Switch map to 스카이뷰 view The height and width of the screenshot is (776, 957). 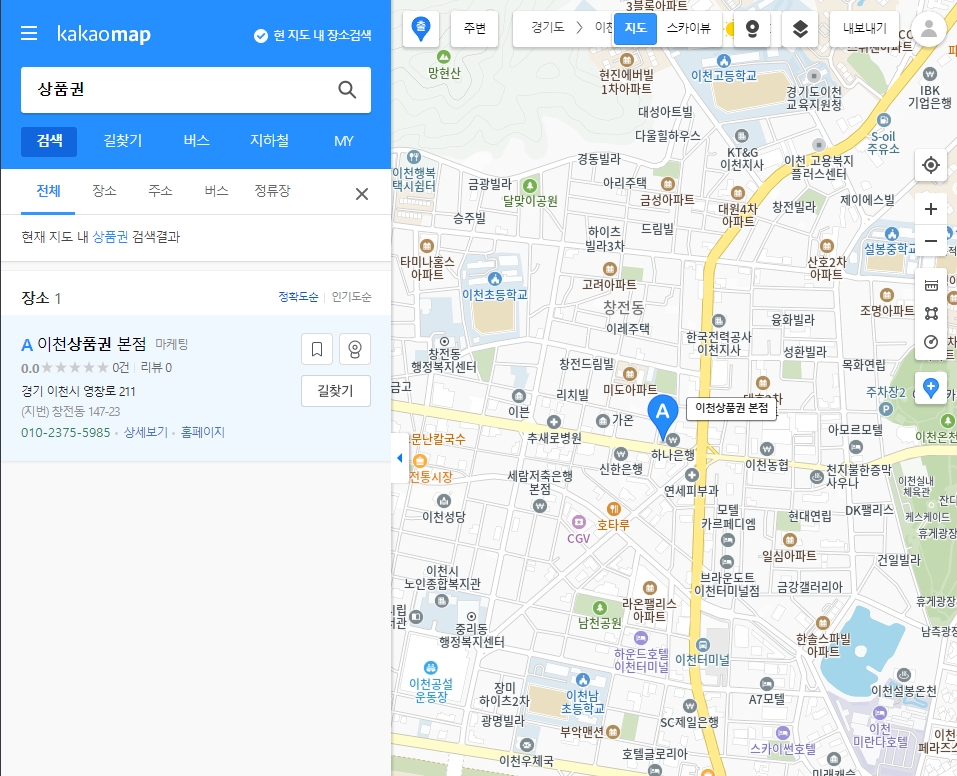(688, 28)
